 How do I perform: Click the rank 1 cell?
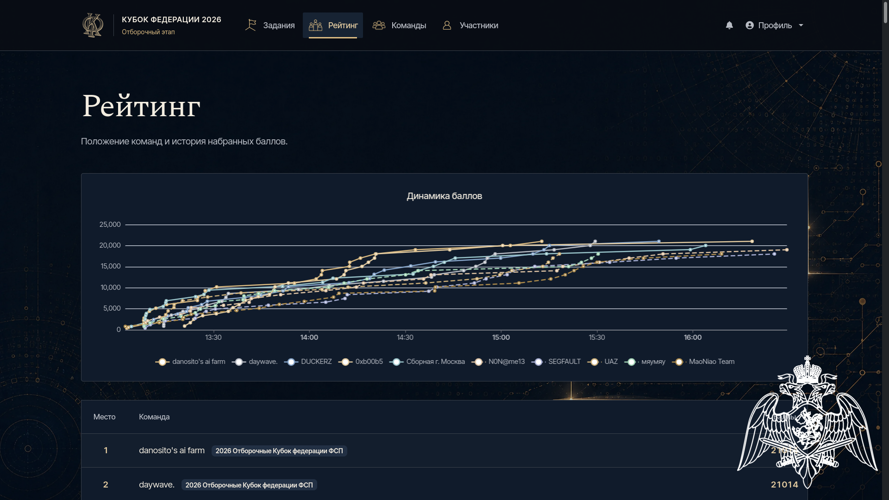(x=105, y=451)
